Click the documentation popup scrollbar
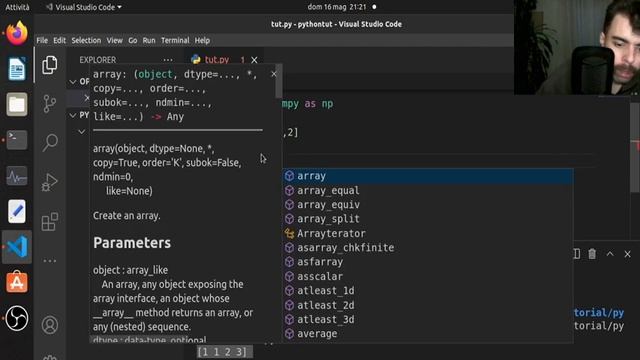 coord(279,81)
